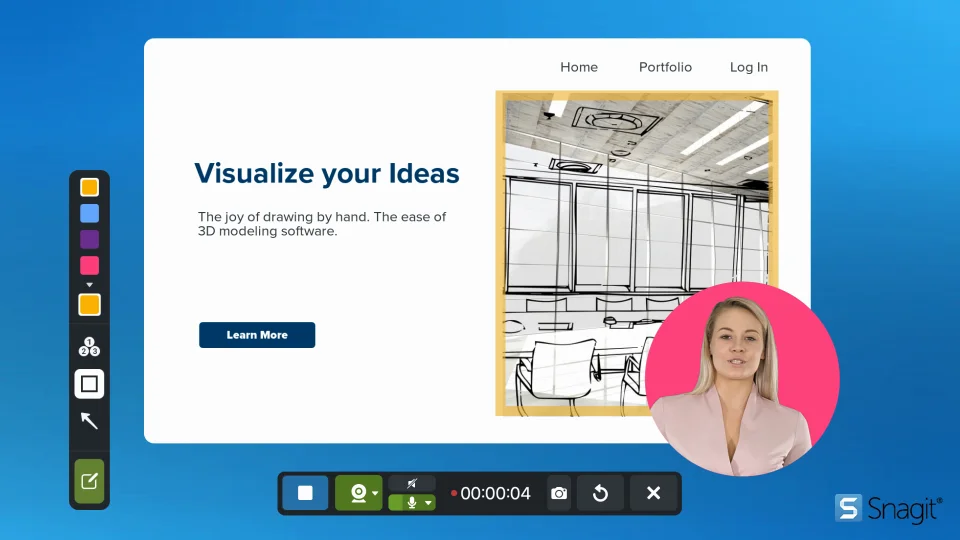Screen dimensions: 960x540
Task: Click the Learn More button
Action: (257, 335)
